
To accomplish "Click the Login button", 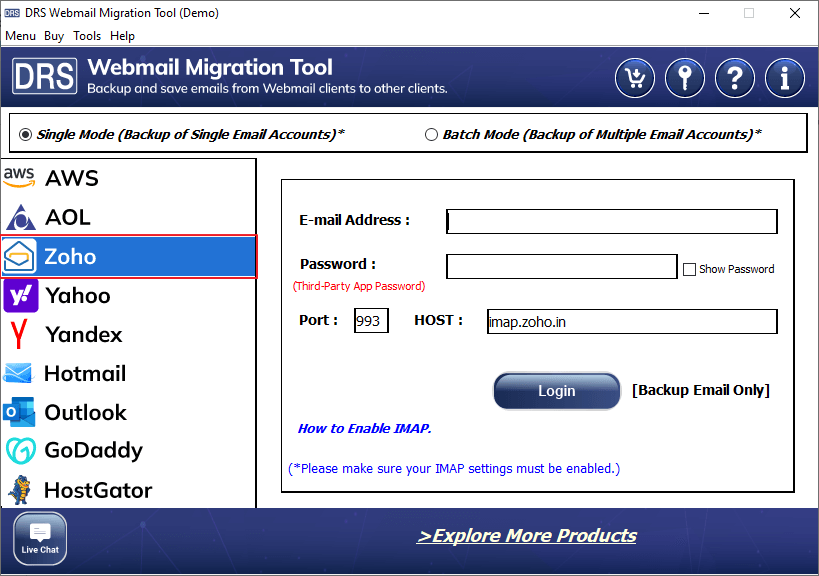I will click(x=557, y=391).
